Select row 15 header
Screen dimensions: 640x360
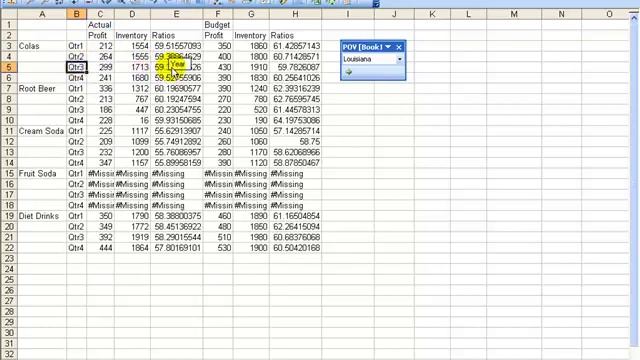click(9, 173)
